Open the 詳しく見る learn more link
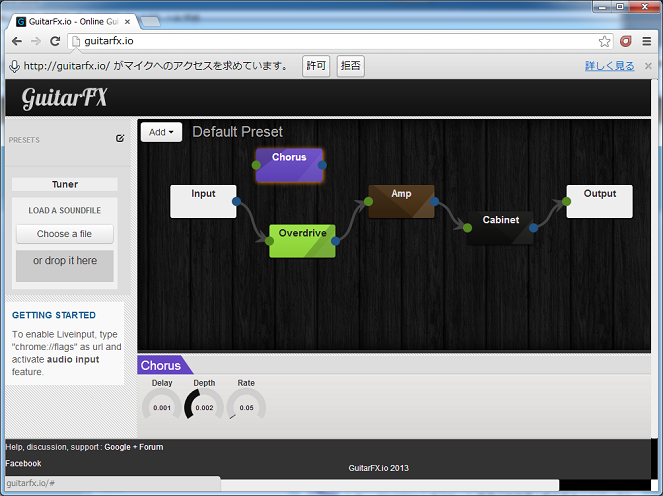Screen dimensions: 663x496 [x=609, y=66]
